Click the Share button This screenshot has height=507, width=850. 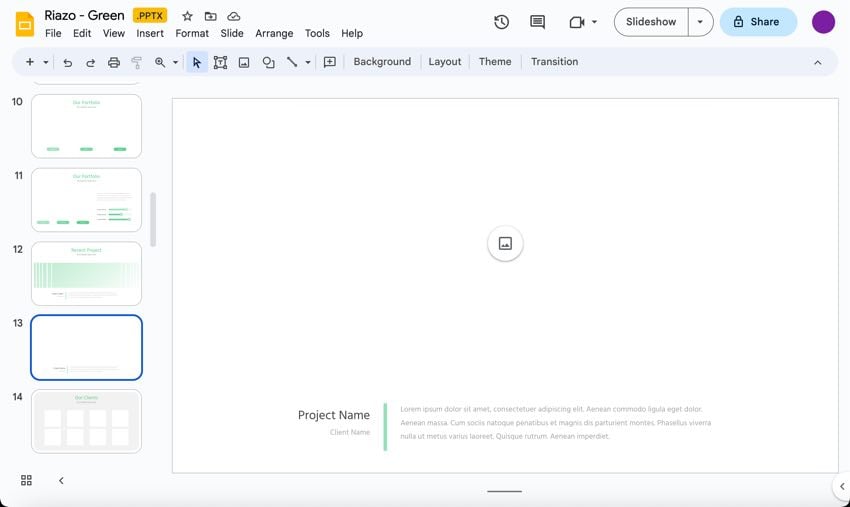[x=758, y=22]
